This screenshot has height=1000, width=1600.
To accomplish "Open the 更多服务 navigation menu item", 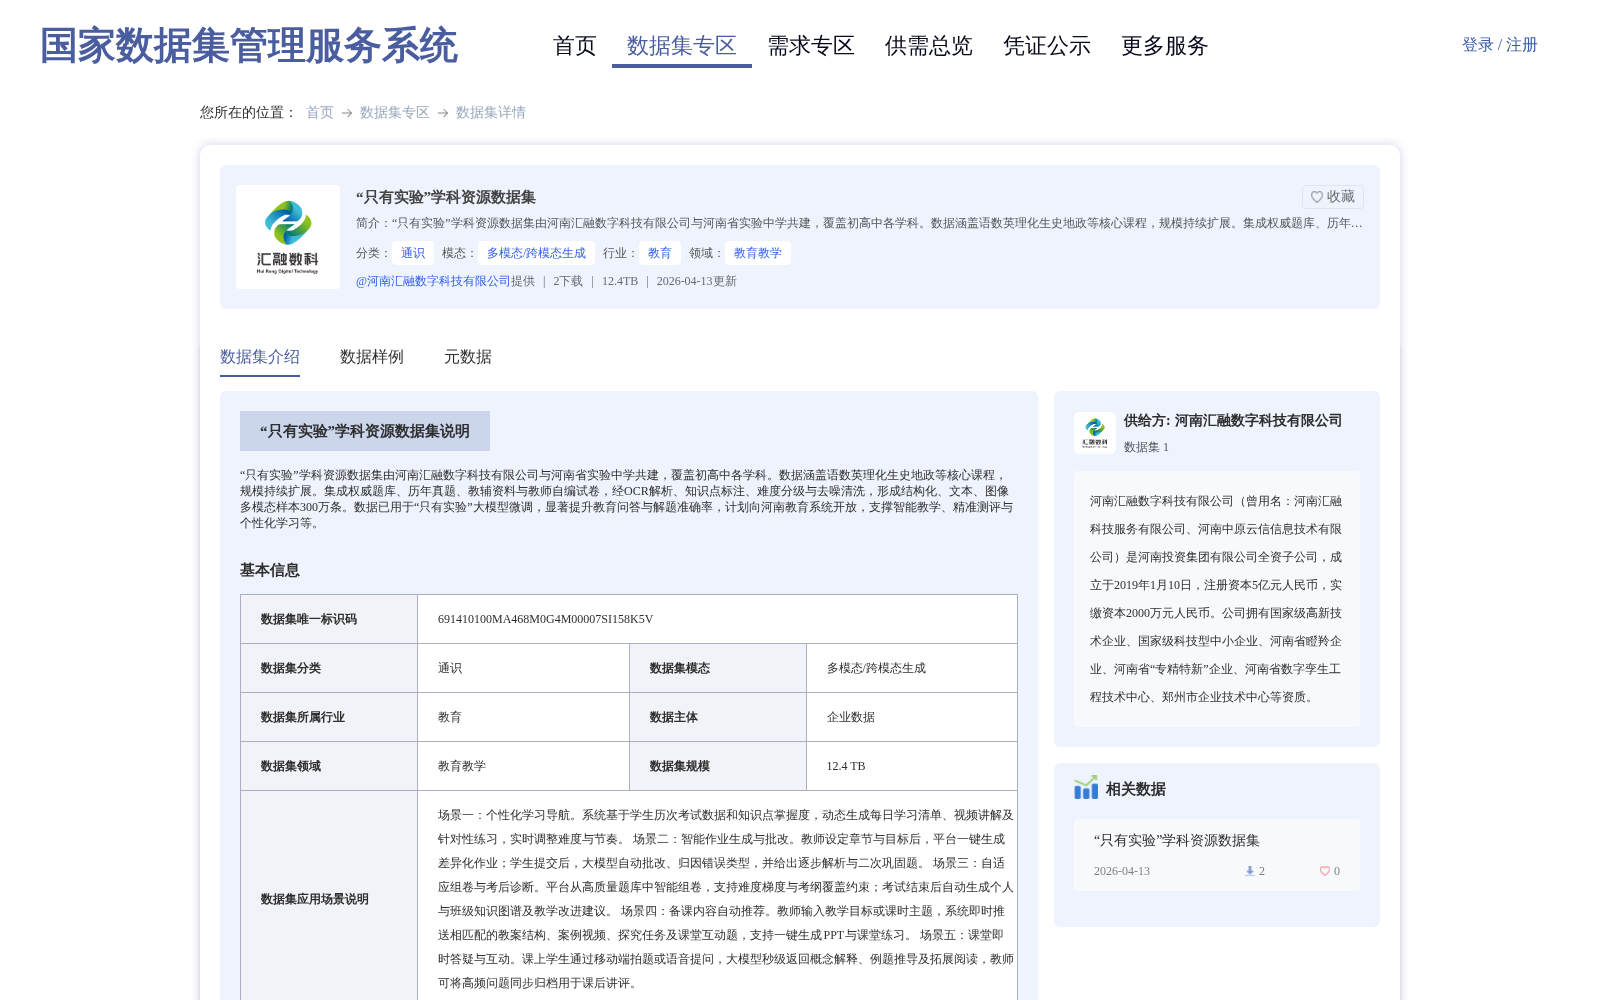I will pos(1165,46).
